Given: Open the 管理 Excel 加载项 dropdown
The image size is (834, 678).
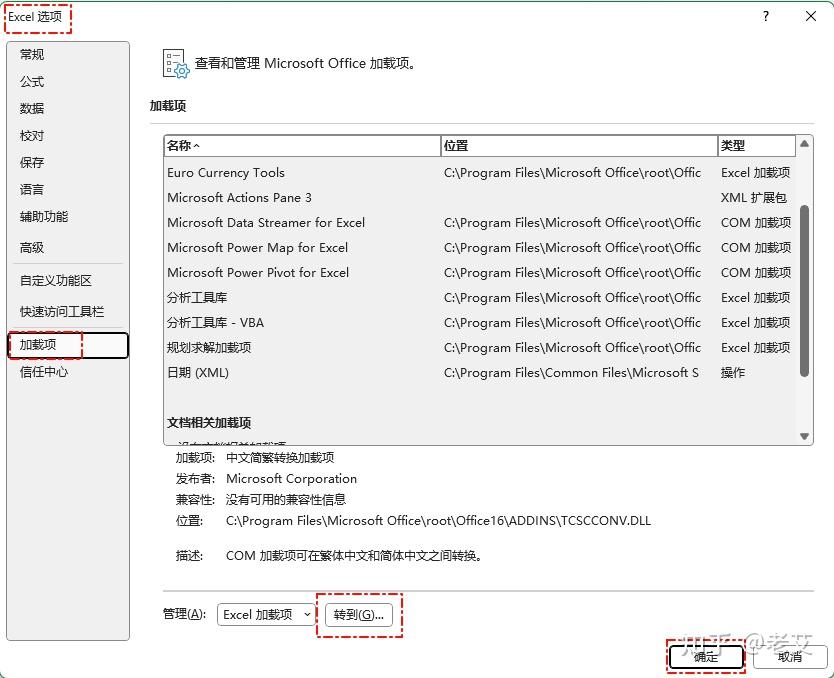Looking at the screenshot, I should coord(265,616).
